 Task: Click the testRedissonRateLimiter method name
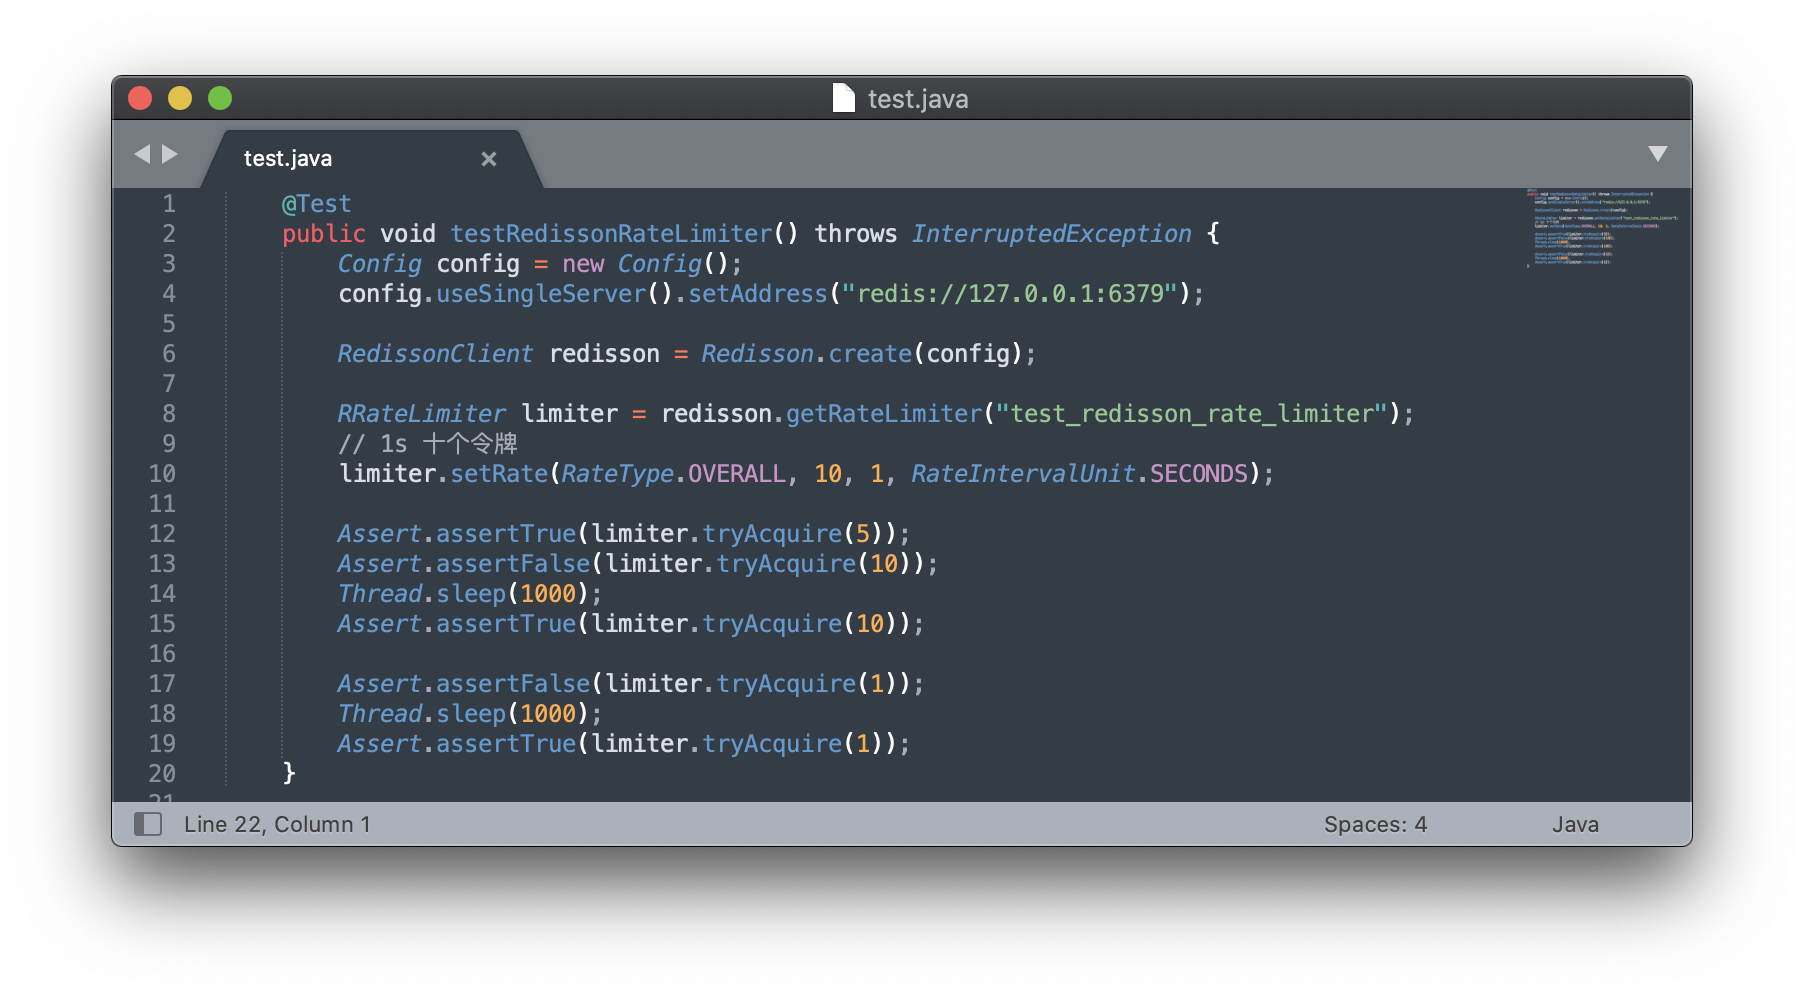(x=611, y=234)
